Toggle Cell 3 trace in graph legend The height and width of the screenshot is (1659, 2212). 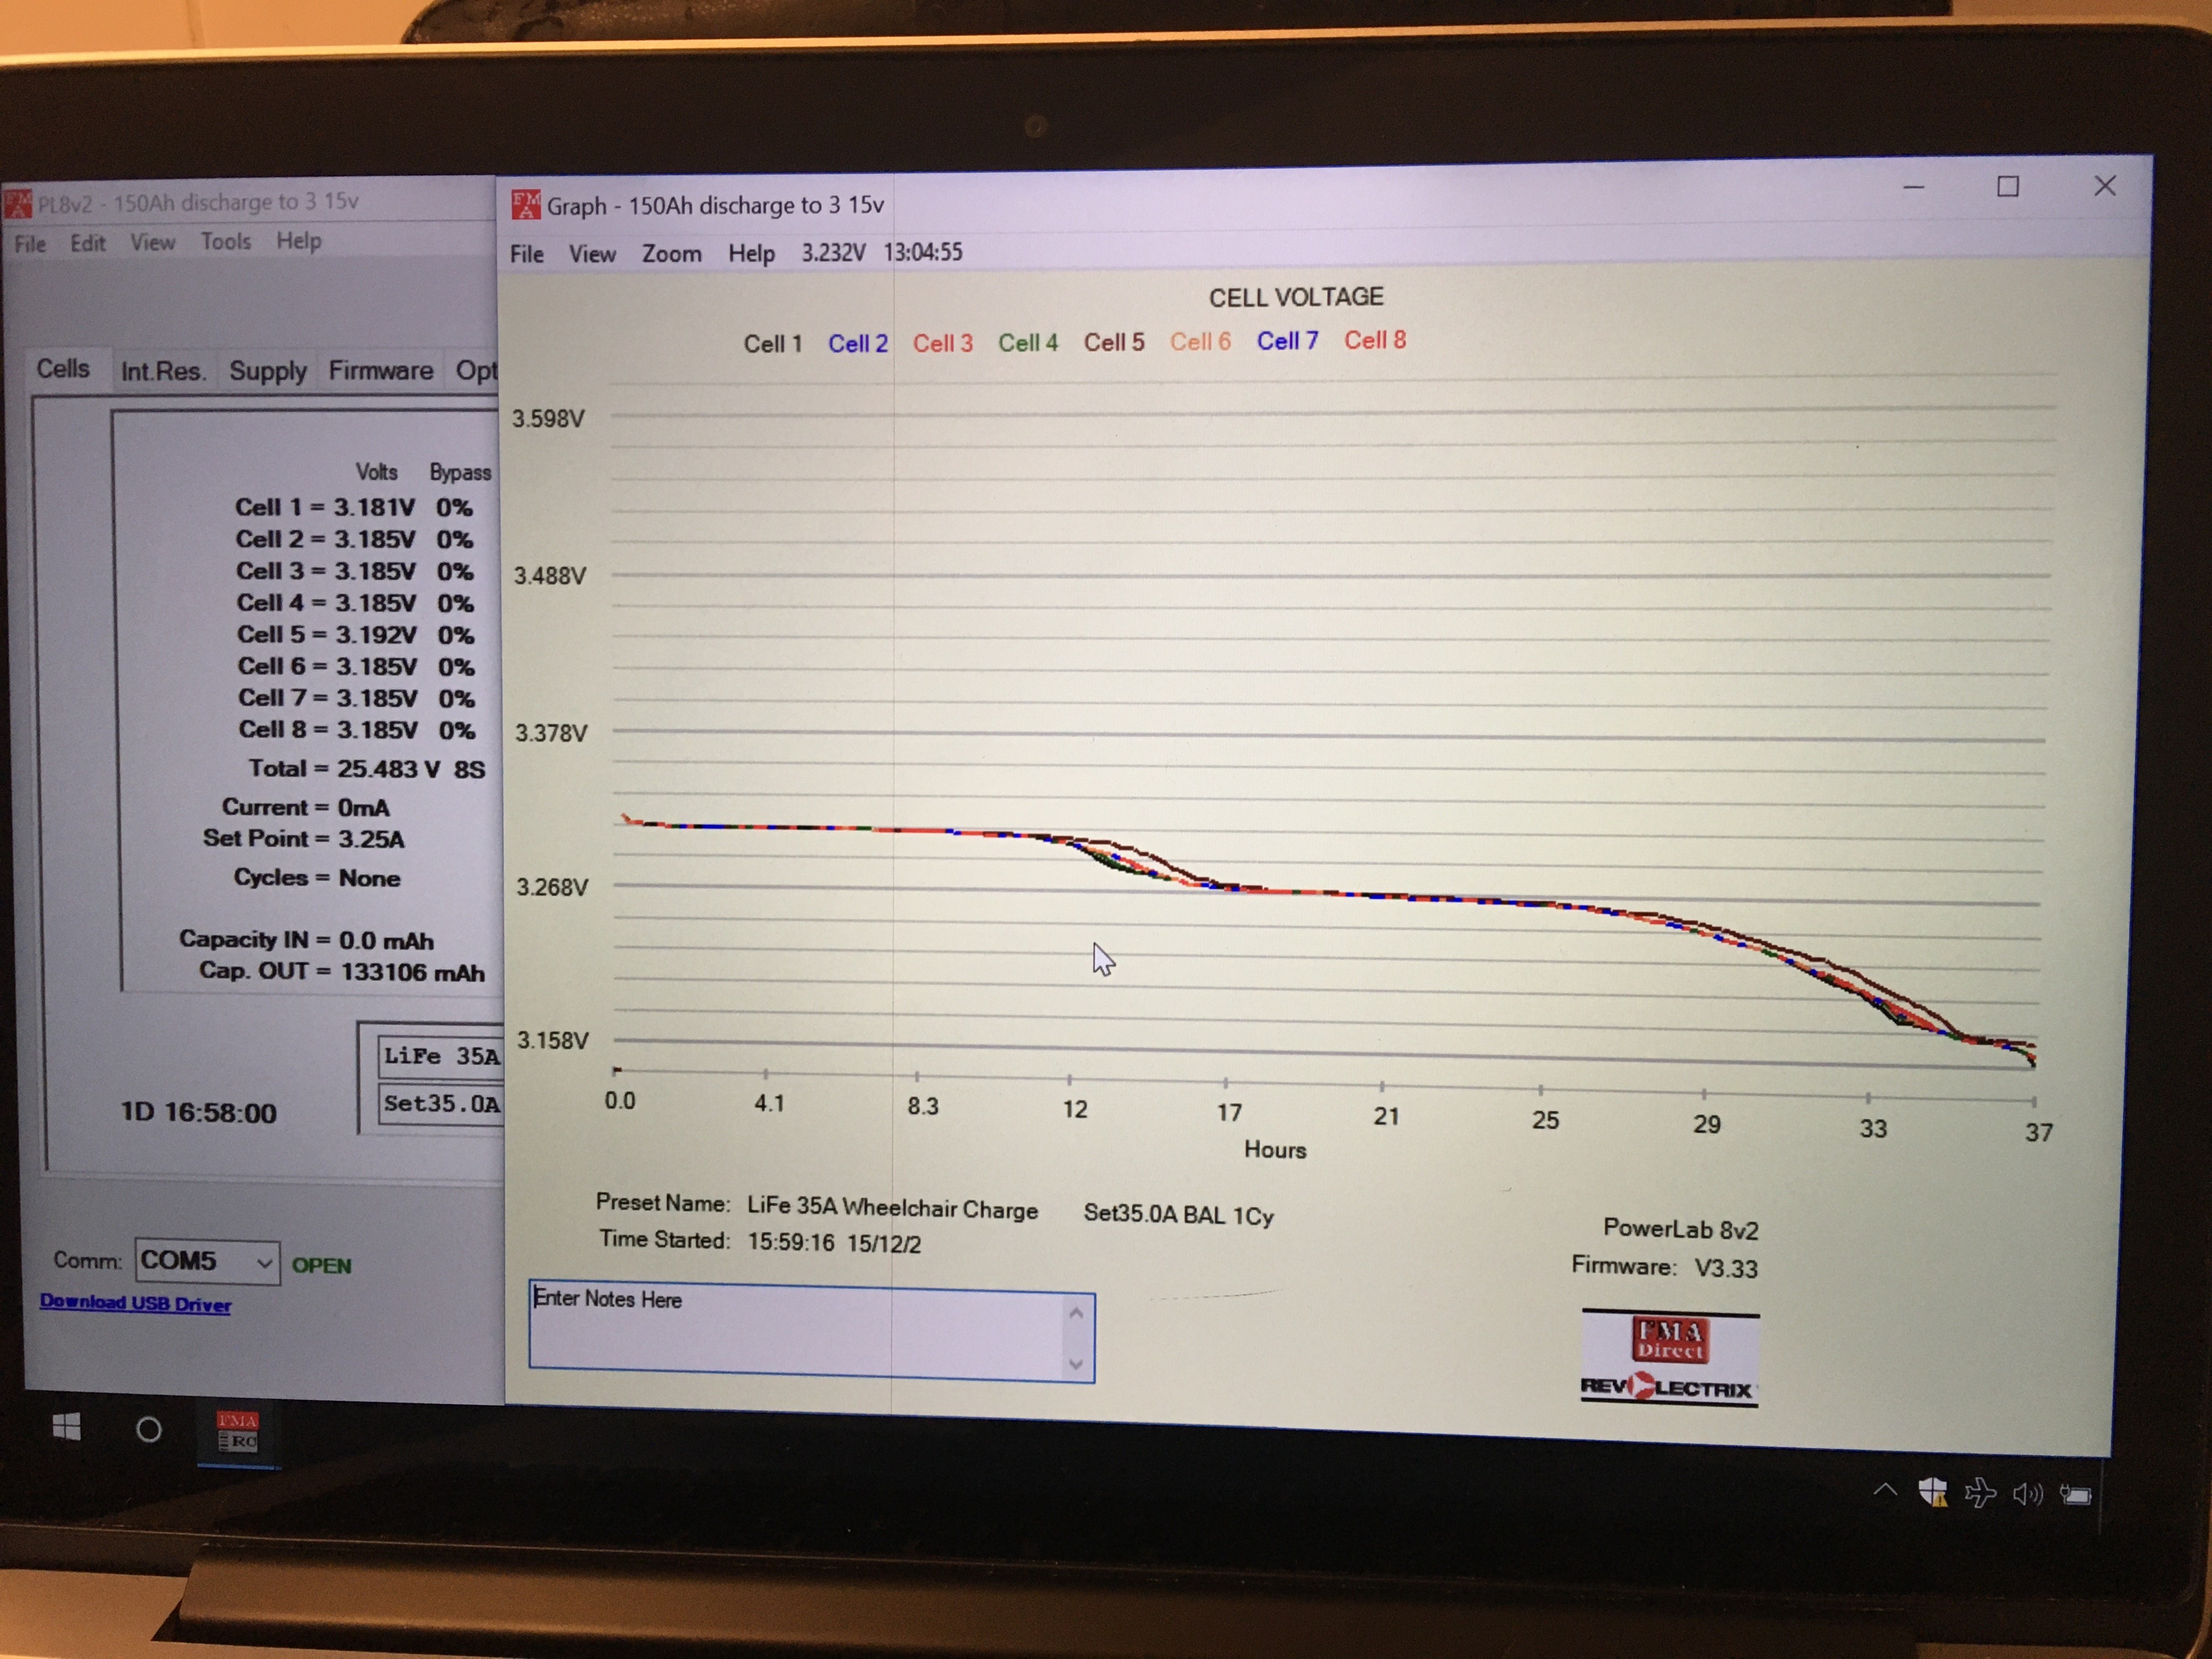[x=942, y=343]
